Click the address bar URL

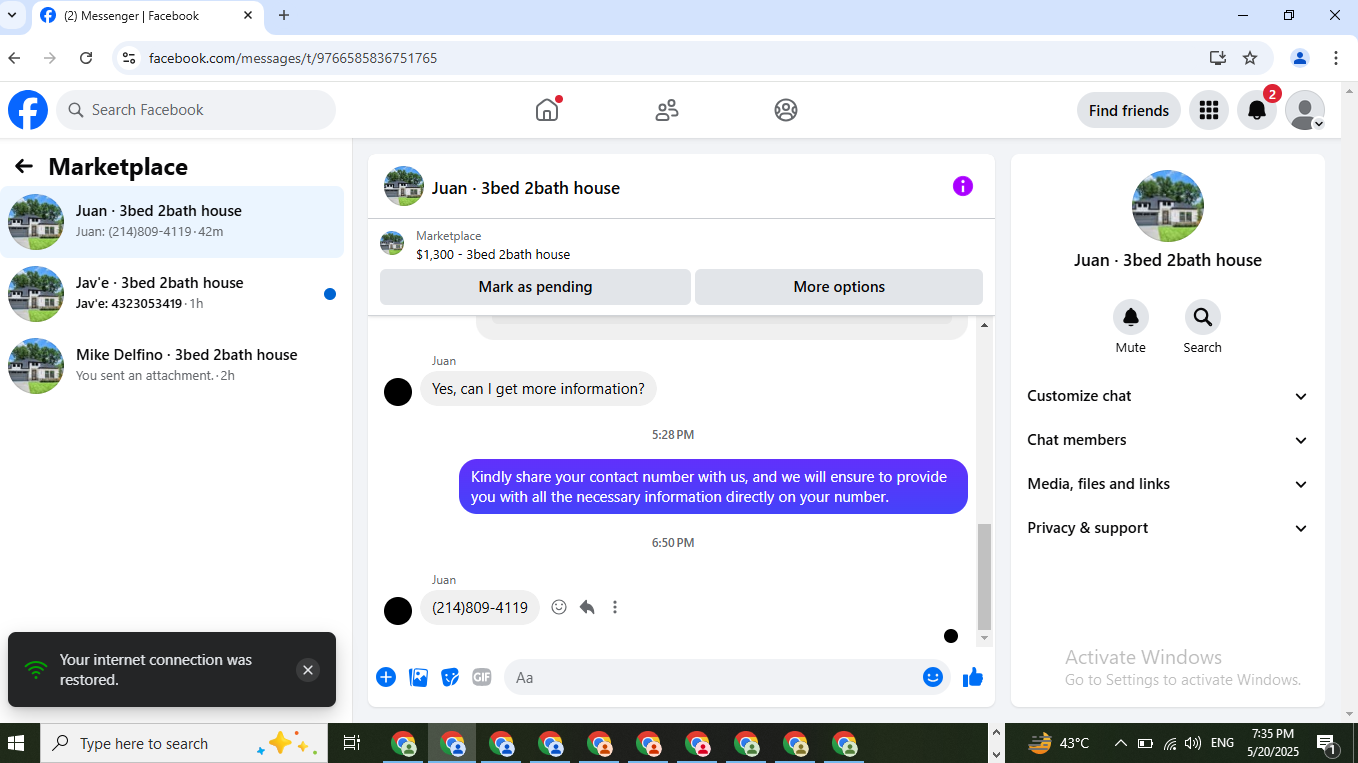[x=293, y=58]
